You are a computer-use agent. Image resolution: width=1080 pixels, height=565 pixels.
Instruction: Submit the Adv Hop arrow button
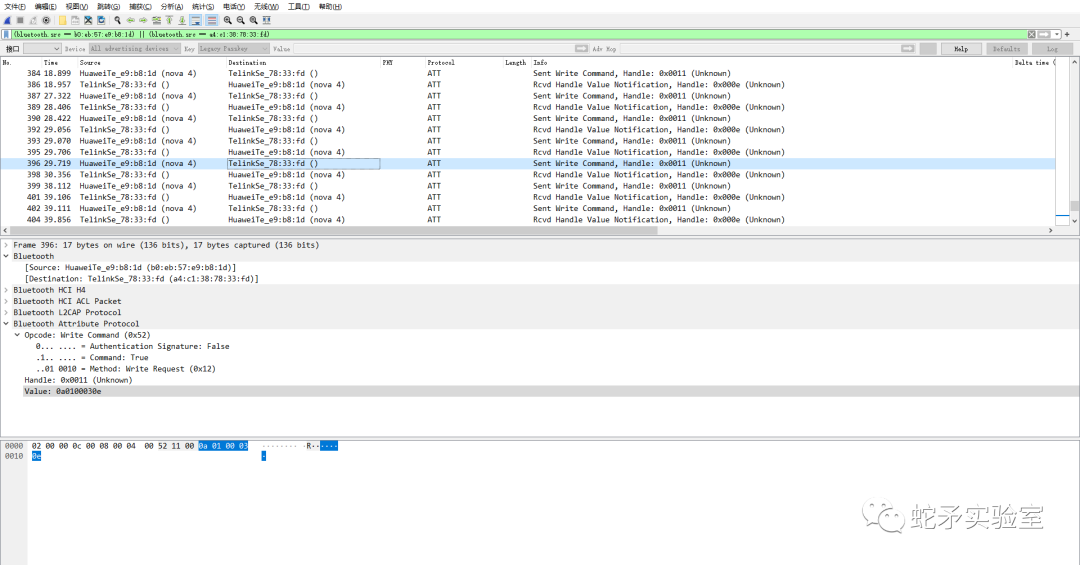tap(908, 49)
